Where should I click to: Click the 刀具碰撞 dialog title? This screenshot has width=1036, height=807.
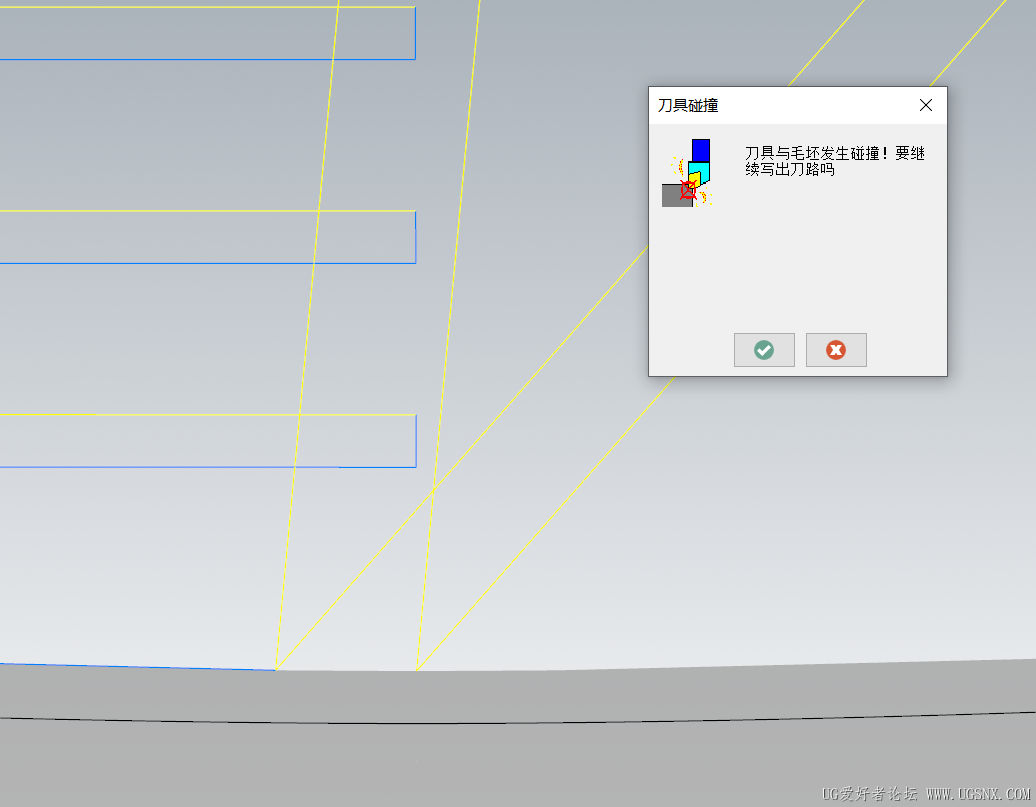[688, 106]
